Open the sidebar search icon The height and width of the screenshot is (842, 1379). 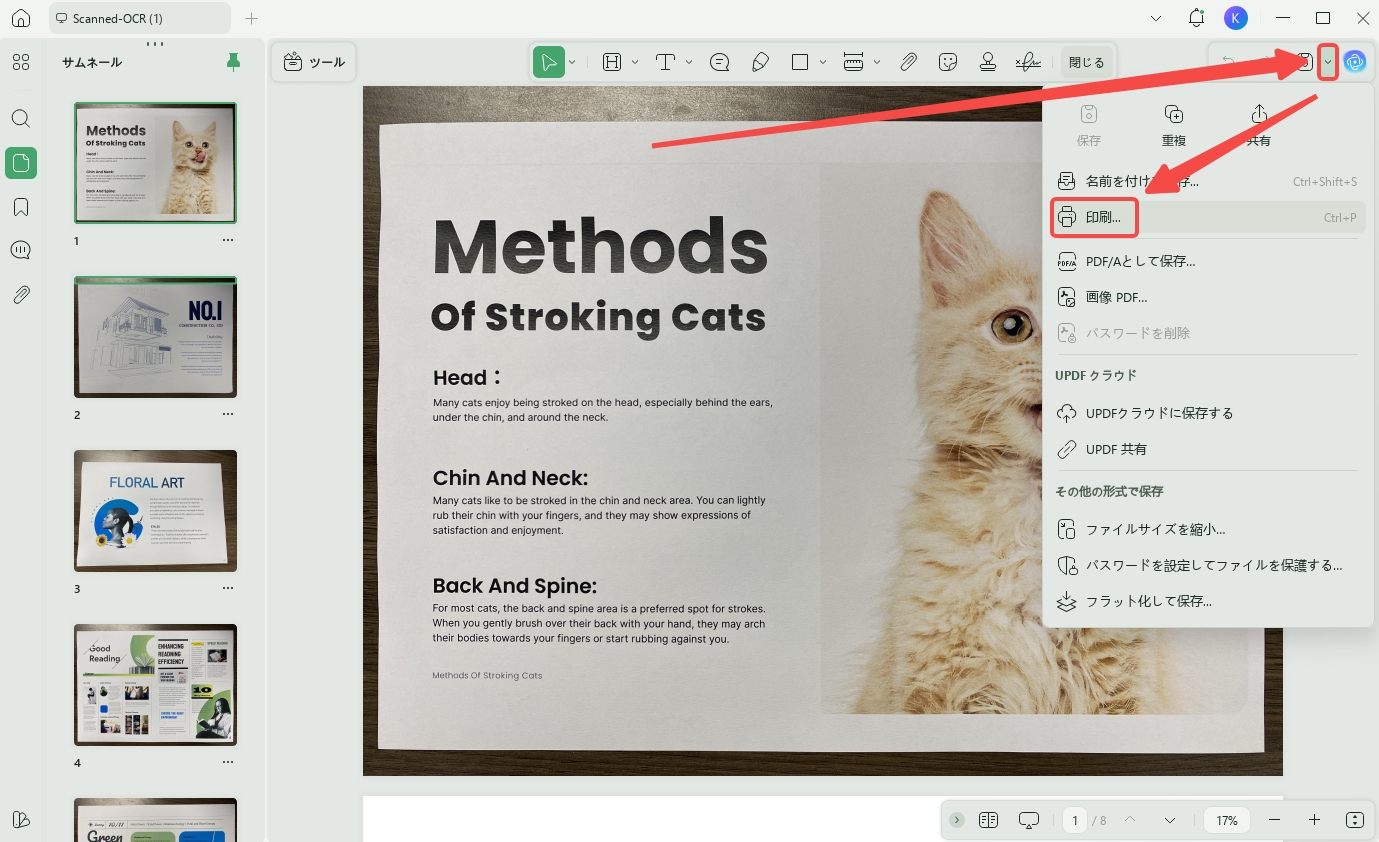(21, 118)
